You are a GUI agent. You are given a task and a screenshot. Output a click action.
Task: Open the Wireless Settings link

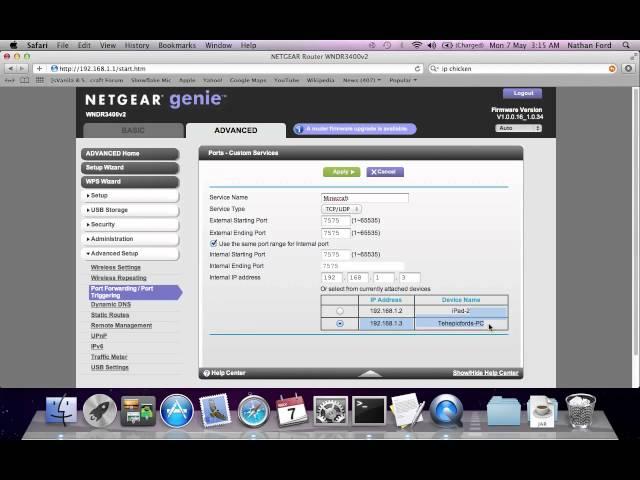(116, 267)
